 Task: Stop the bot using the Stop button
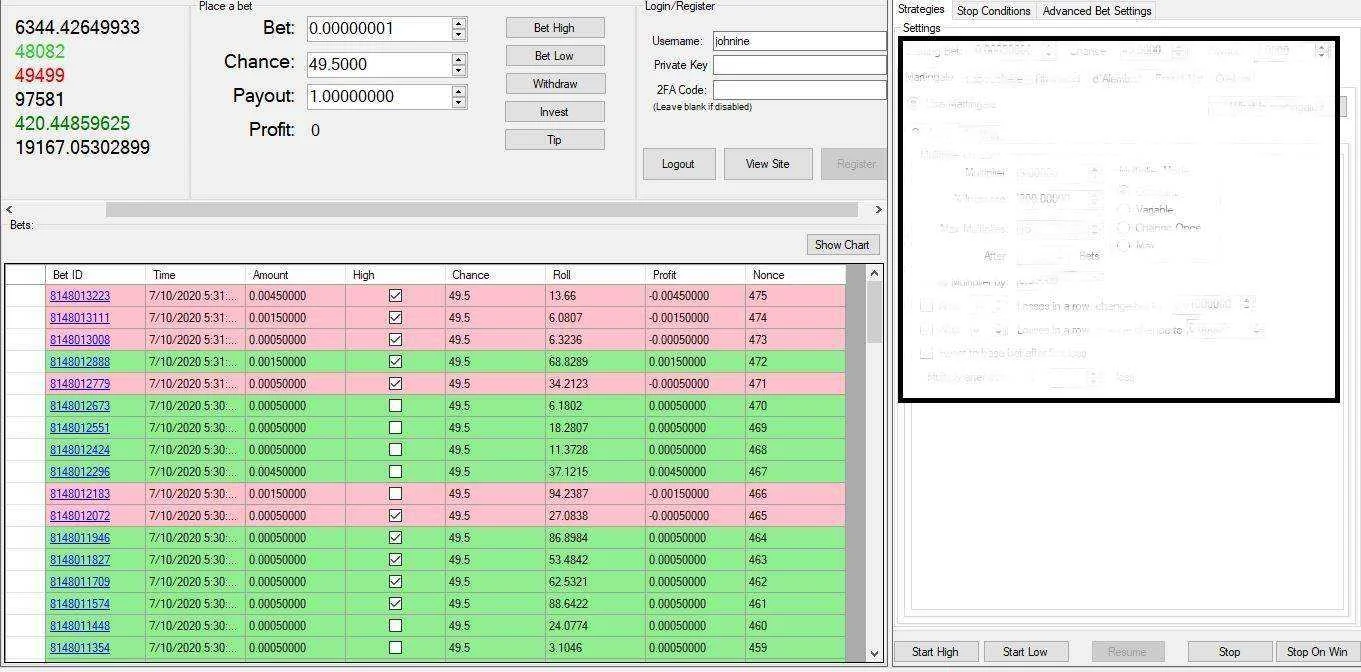(1229, 652)
